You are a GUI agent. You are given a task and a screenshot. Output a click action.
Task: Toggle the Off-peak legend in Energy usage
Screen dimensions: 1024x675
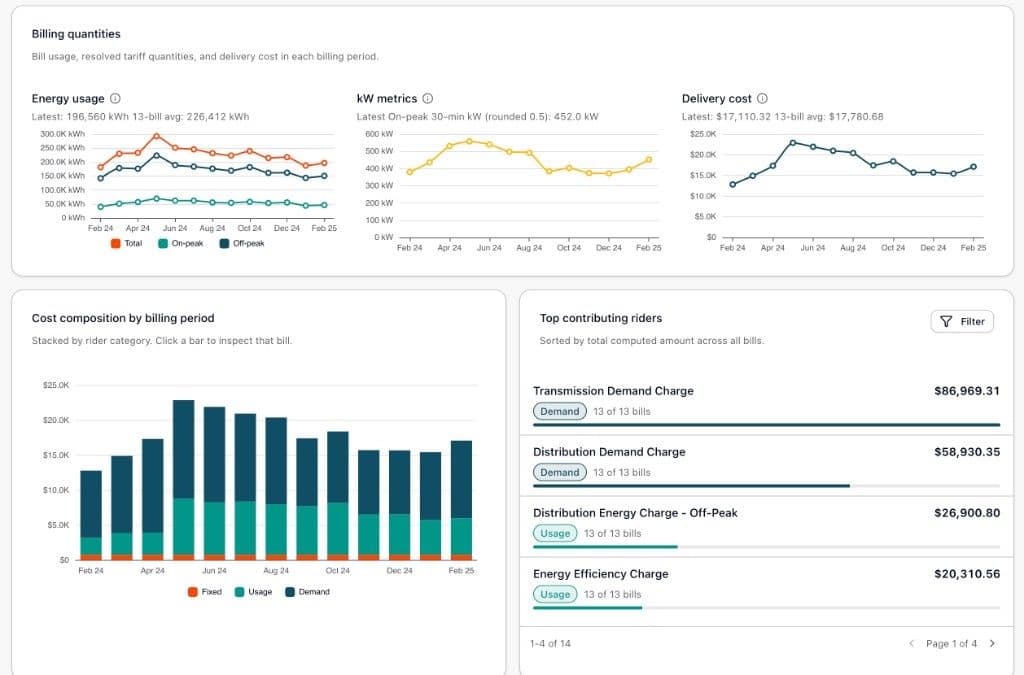[242, 243]
